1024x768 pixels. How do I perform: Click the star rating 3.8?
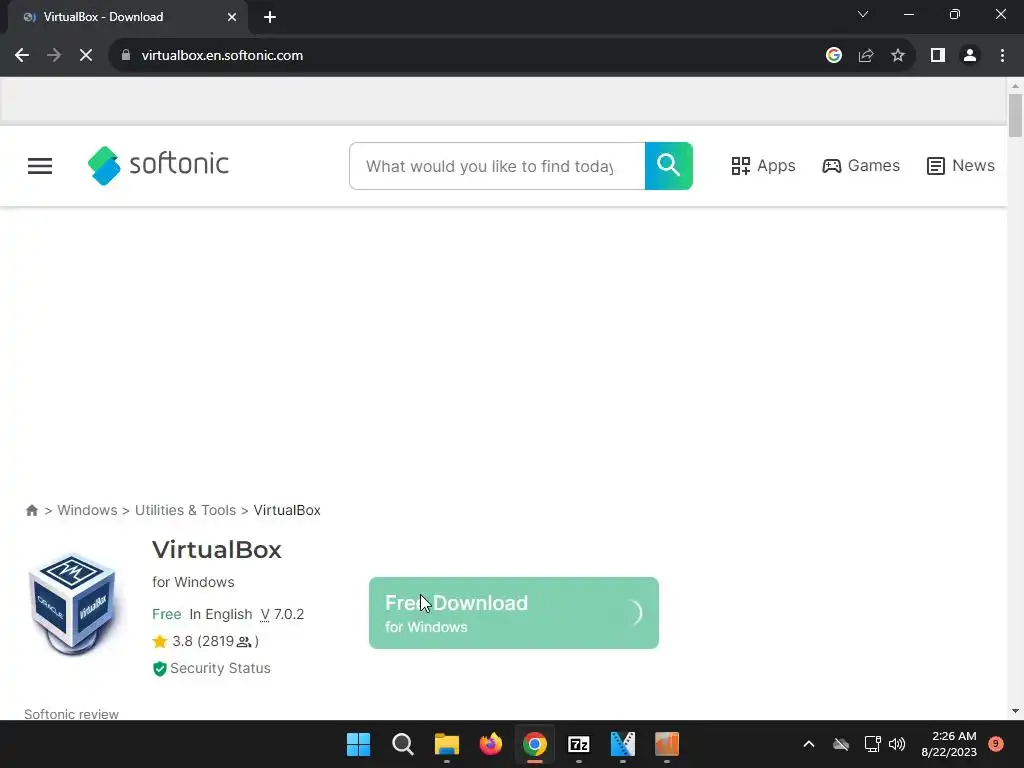[x=205, y=641]
